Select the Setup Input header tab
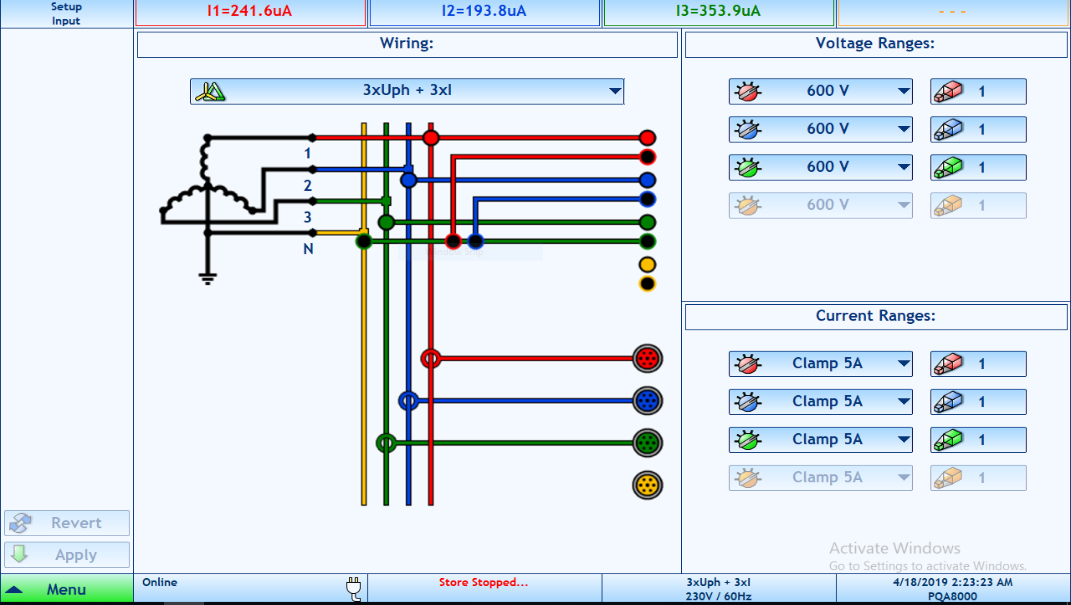Viewport: 1071px width, 605px height. click(x=66, y=13)
